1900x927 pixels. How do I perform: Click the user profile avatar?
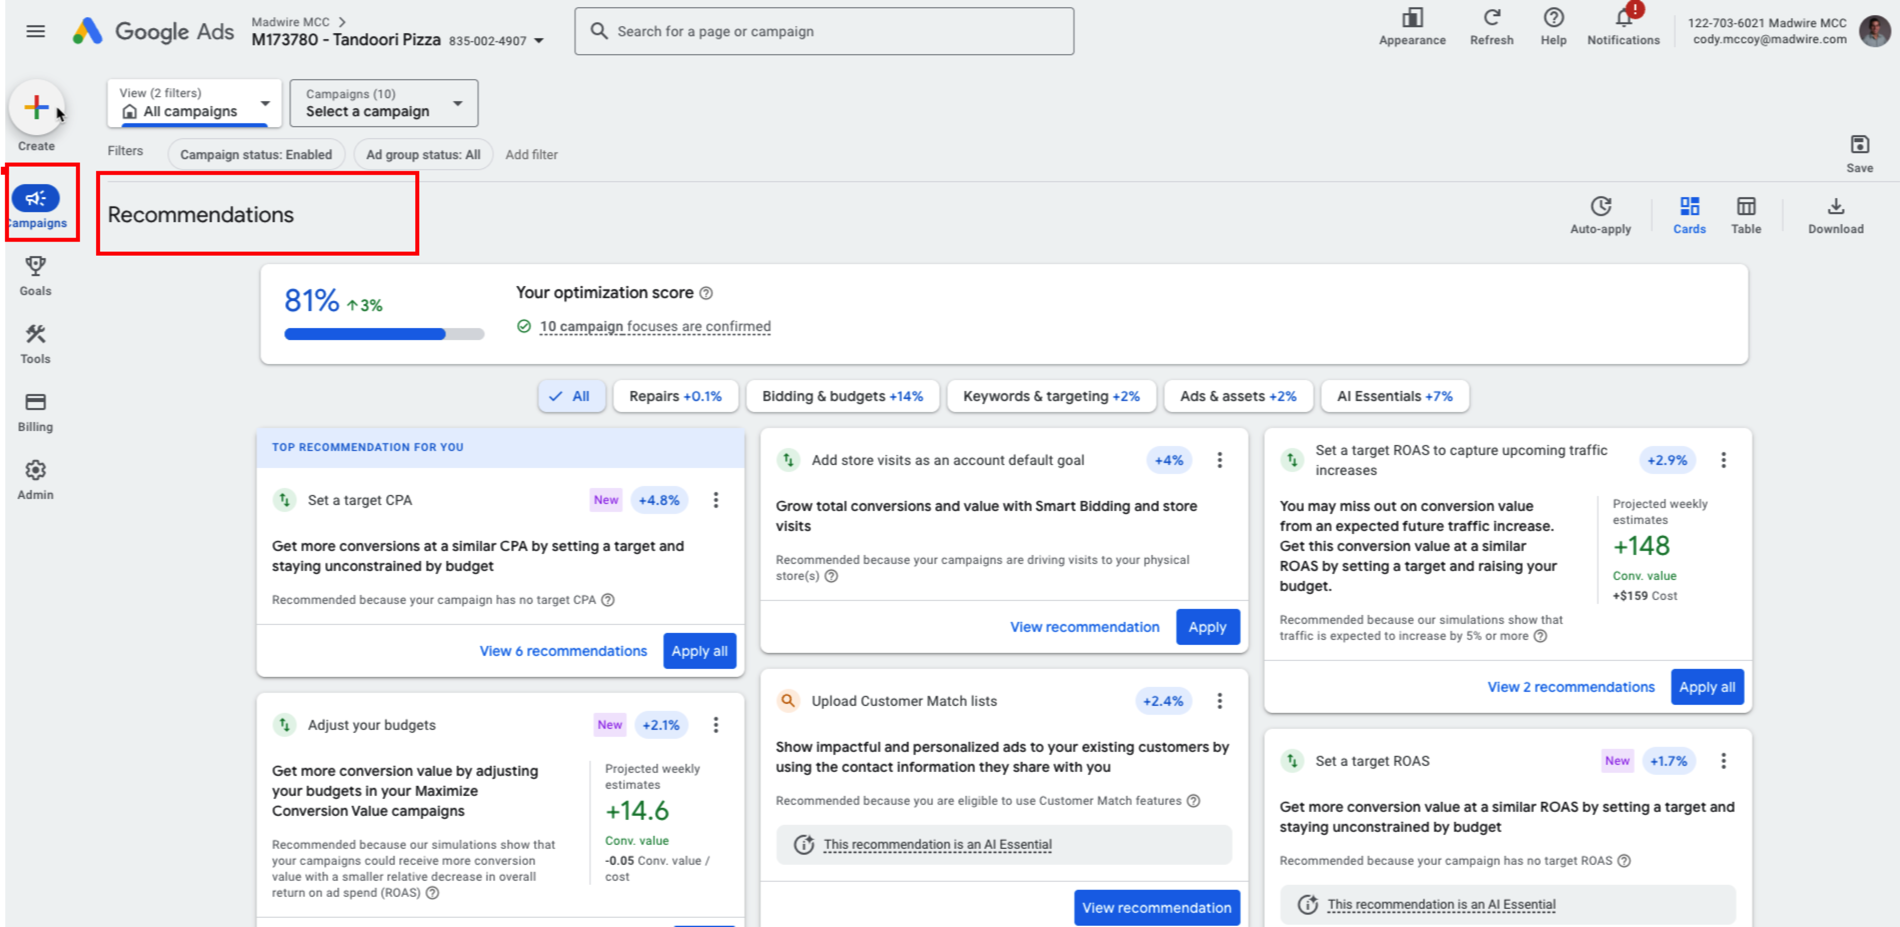pyautogui.click(x=1874, y=31)
